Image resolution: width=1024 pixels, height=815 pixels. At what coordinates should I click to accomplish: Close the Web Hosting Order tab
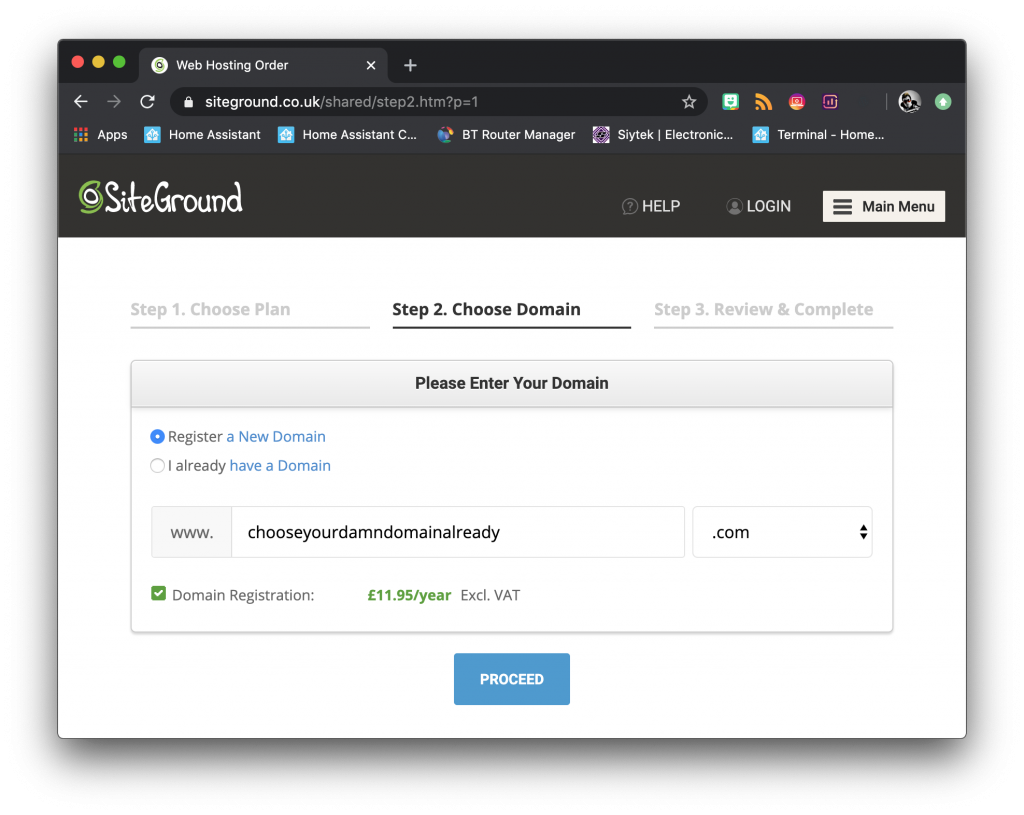[x=371, y=65]
